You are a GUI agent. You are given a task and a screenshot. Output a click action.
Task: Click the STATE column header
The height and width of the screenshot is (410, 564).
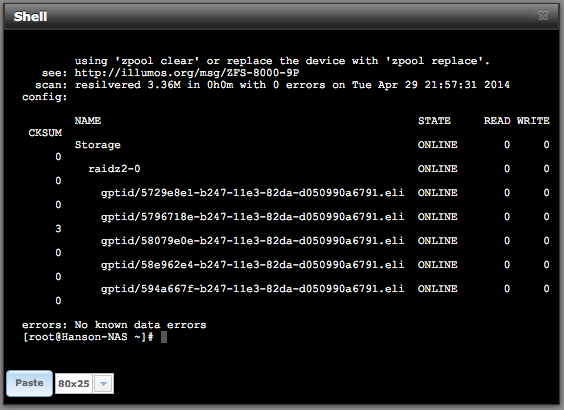(x=434, y=121)
